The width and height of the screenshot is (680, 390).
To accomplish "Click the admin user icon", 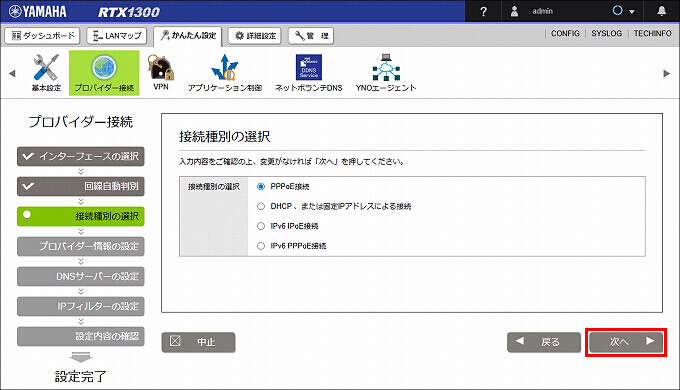I will coord(514,11).
